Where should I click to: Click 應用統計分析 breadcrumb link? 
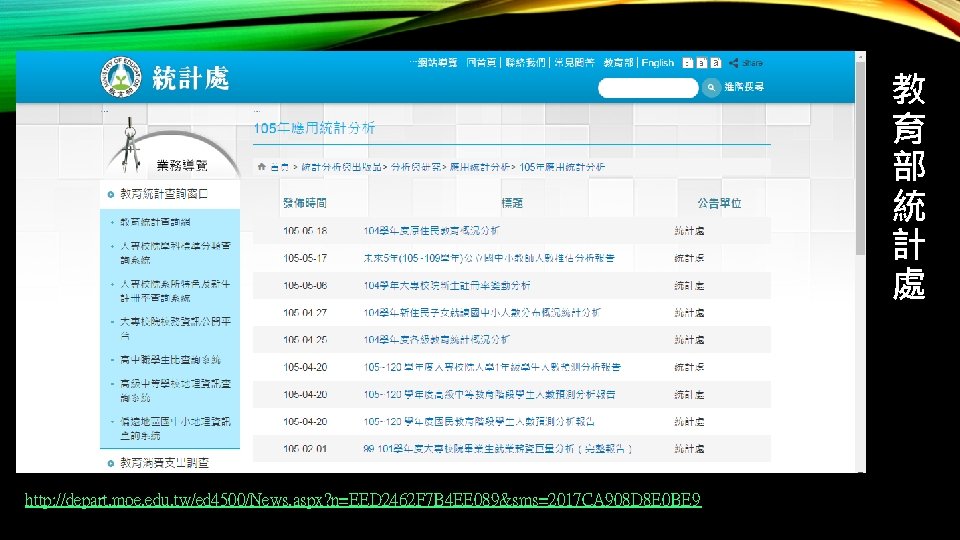pyautogui.click(x=479, y=167)
